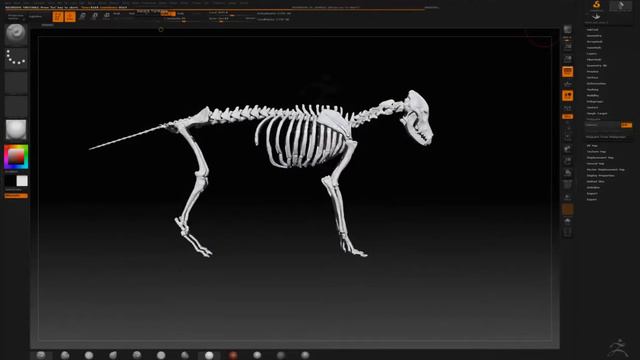Open the Displacement Map subpalette
This screenshot has width=640, height=360.
600,158
